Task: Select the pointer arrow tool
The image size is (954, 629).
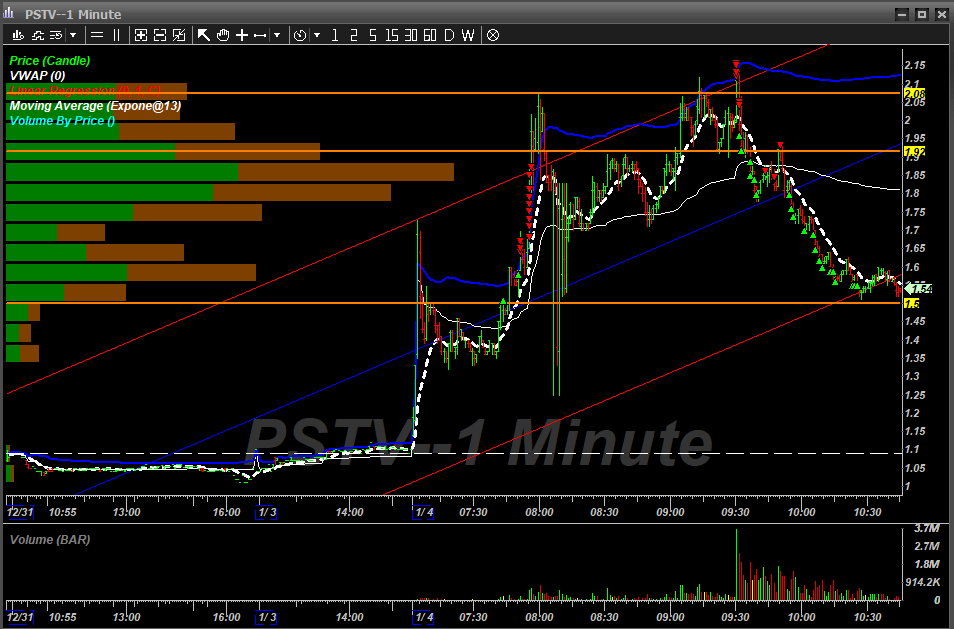Action: click(x=203, y=35)
